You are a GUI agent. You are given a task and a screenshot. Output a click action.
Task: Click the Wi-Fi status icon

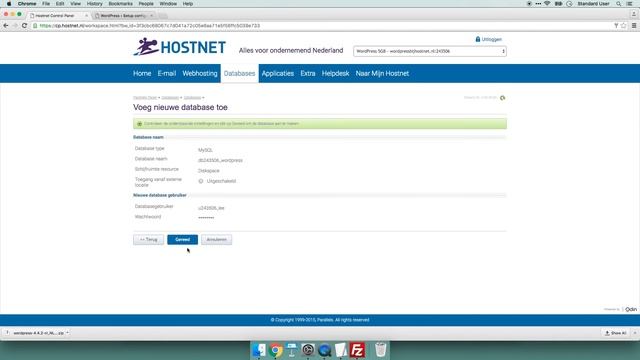547,4
